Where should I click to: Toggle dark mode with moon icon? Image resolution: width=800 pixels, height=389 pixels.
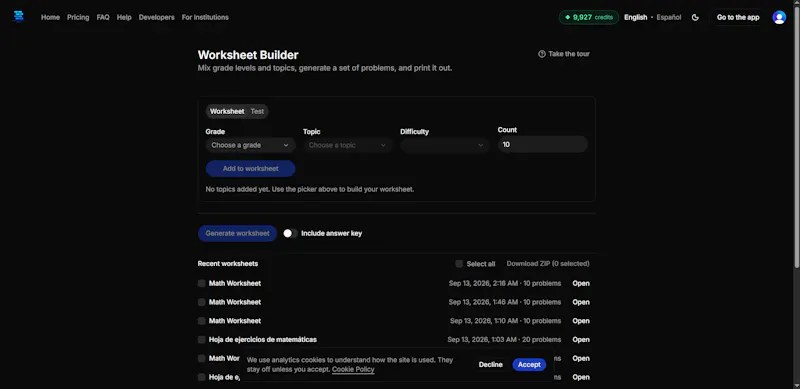point(695,17)
